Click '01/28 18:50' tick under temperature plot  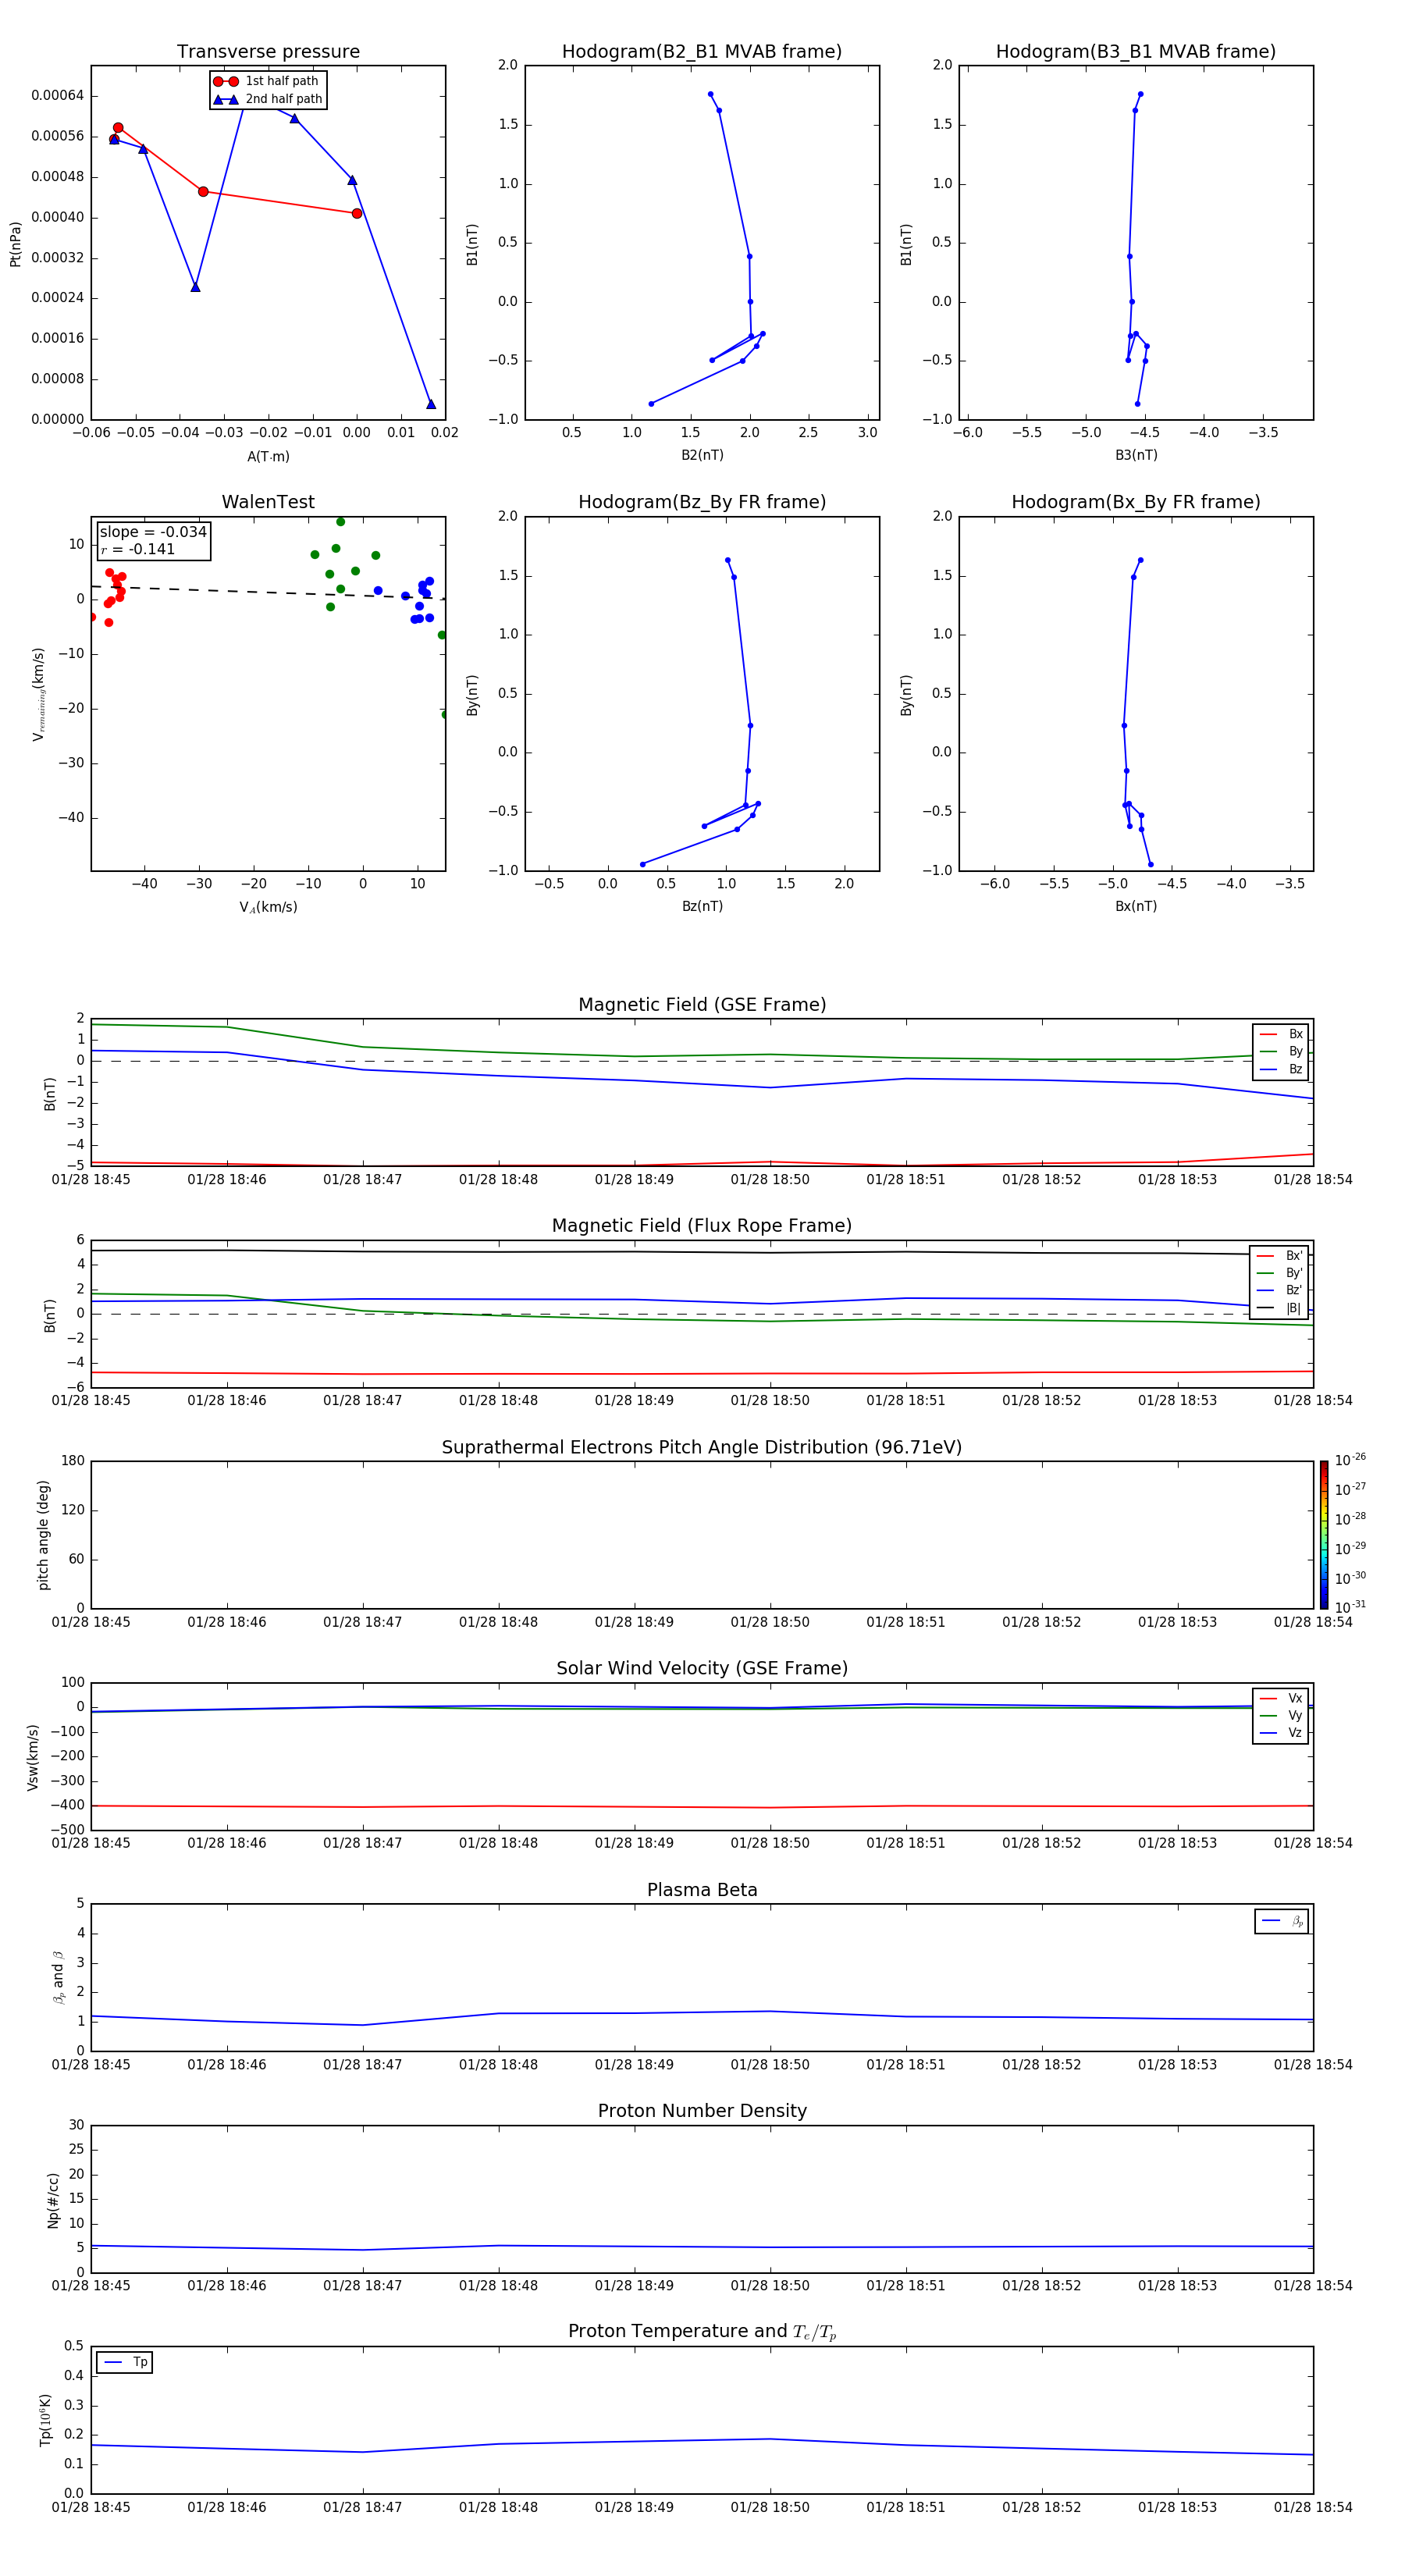pyautogui.click(x=770, y=2507)
